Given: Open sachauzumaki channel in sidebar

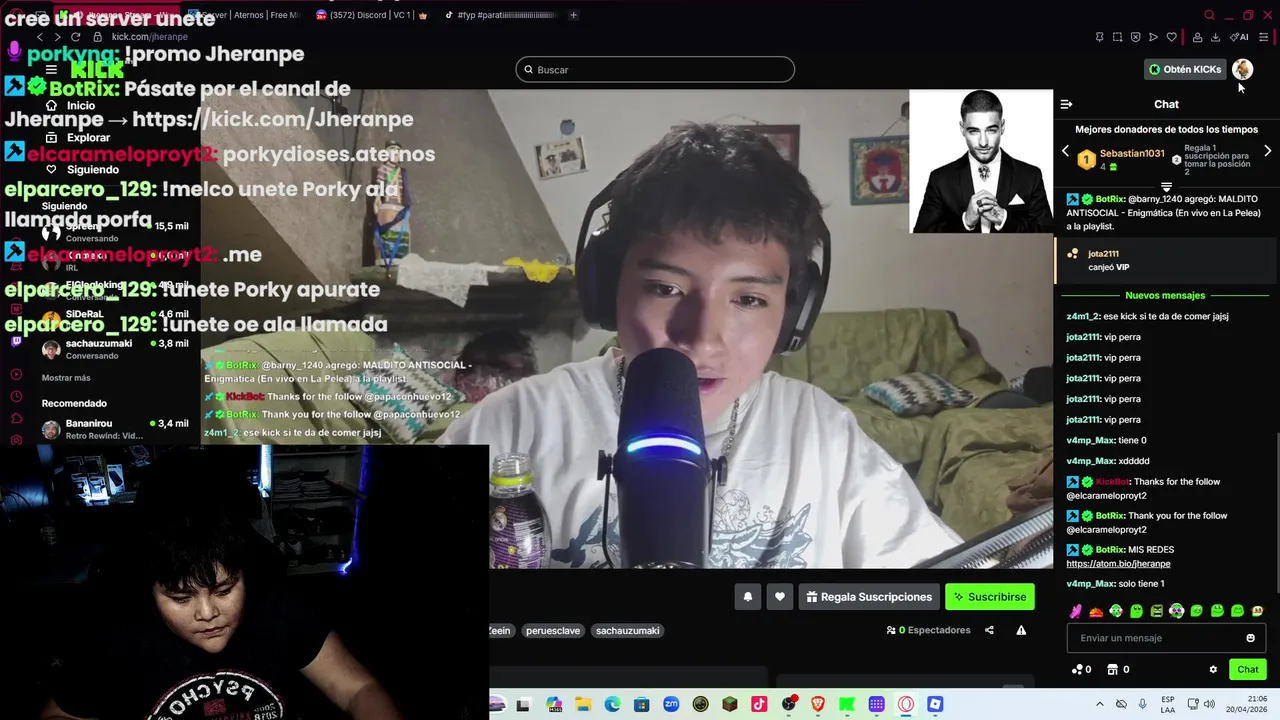Looking at the screenshot, I should coord(115,349).
